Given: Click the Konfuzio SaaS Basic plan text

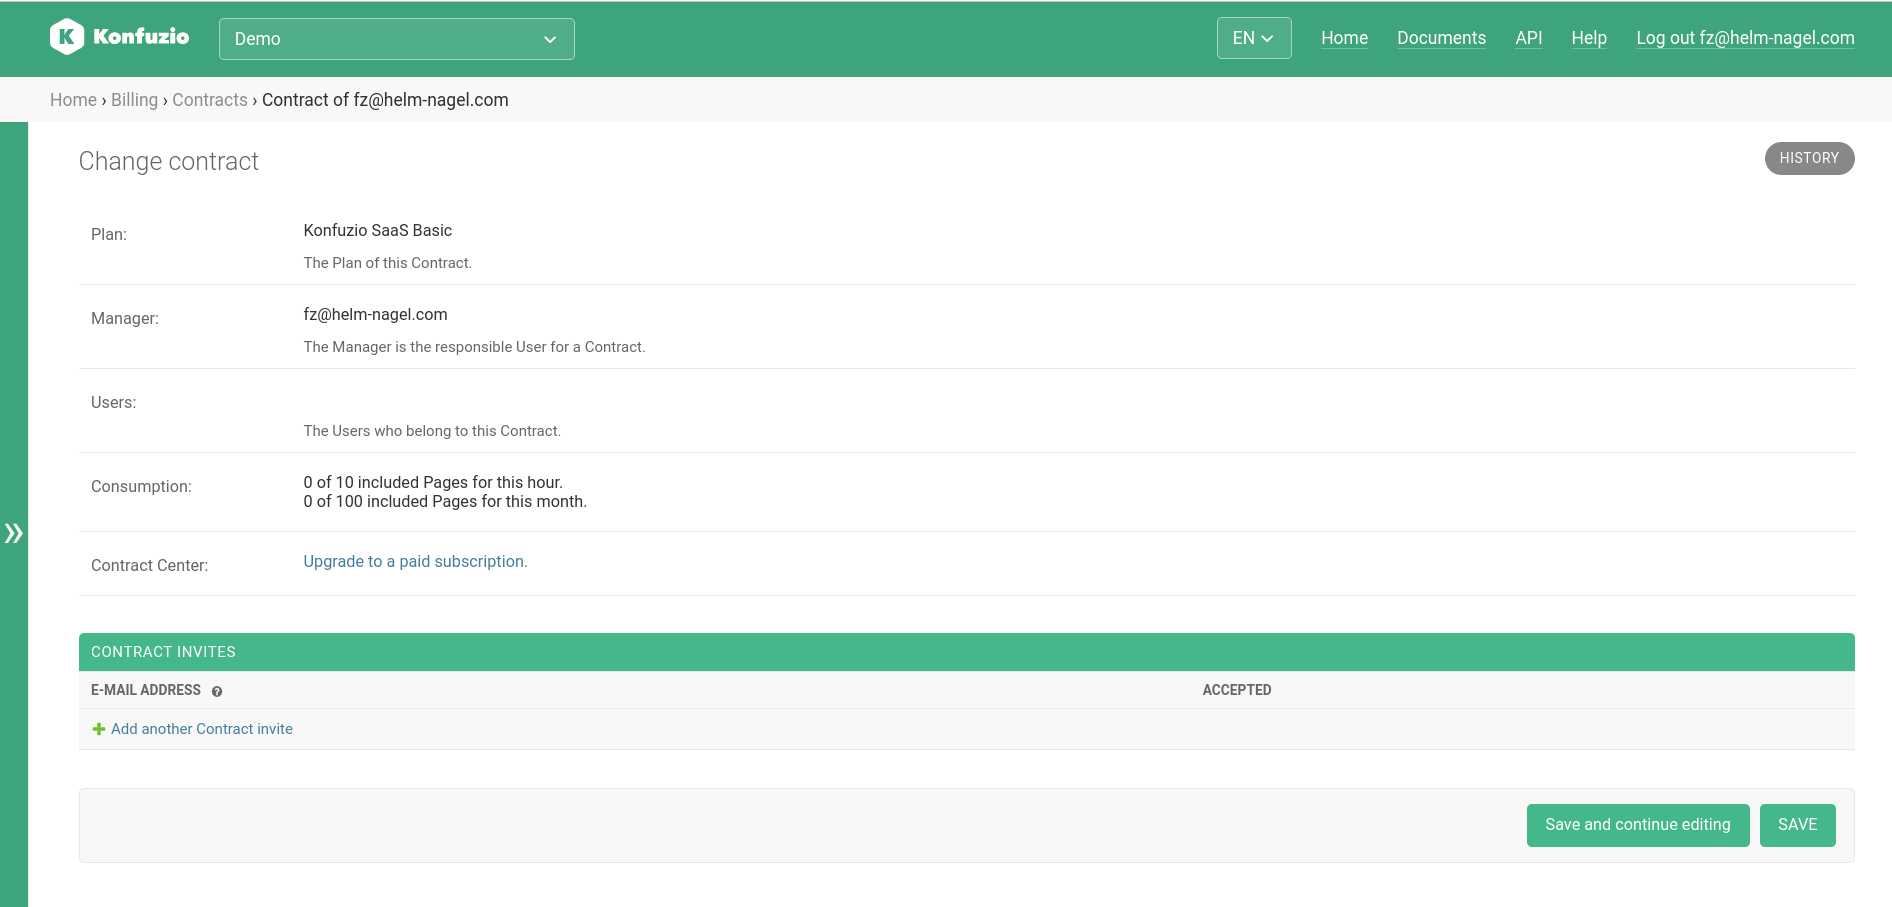Looking at the screenshot, I should click(x=377, y=231).
